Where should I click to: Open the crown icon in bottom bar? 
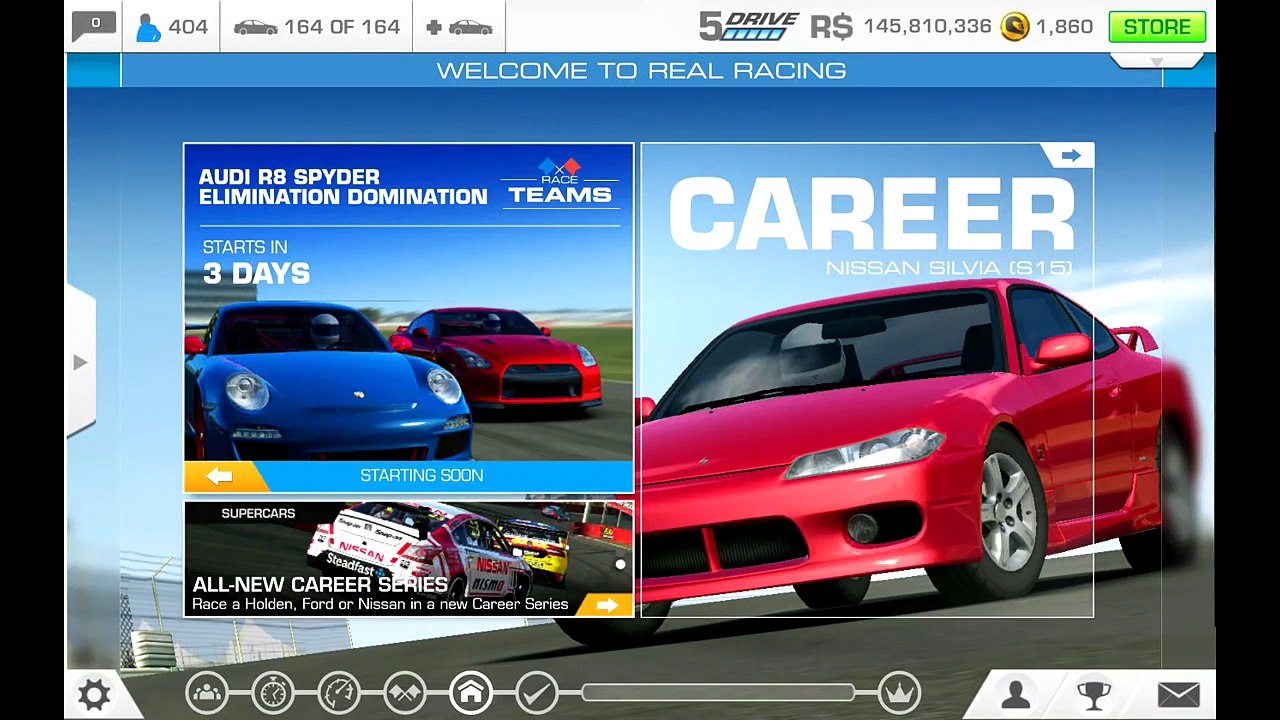pyautogui.click(x=899, y=692)
